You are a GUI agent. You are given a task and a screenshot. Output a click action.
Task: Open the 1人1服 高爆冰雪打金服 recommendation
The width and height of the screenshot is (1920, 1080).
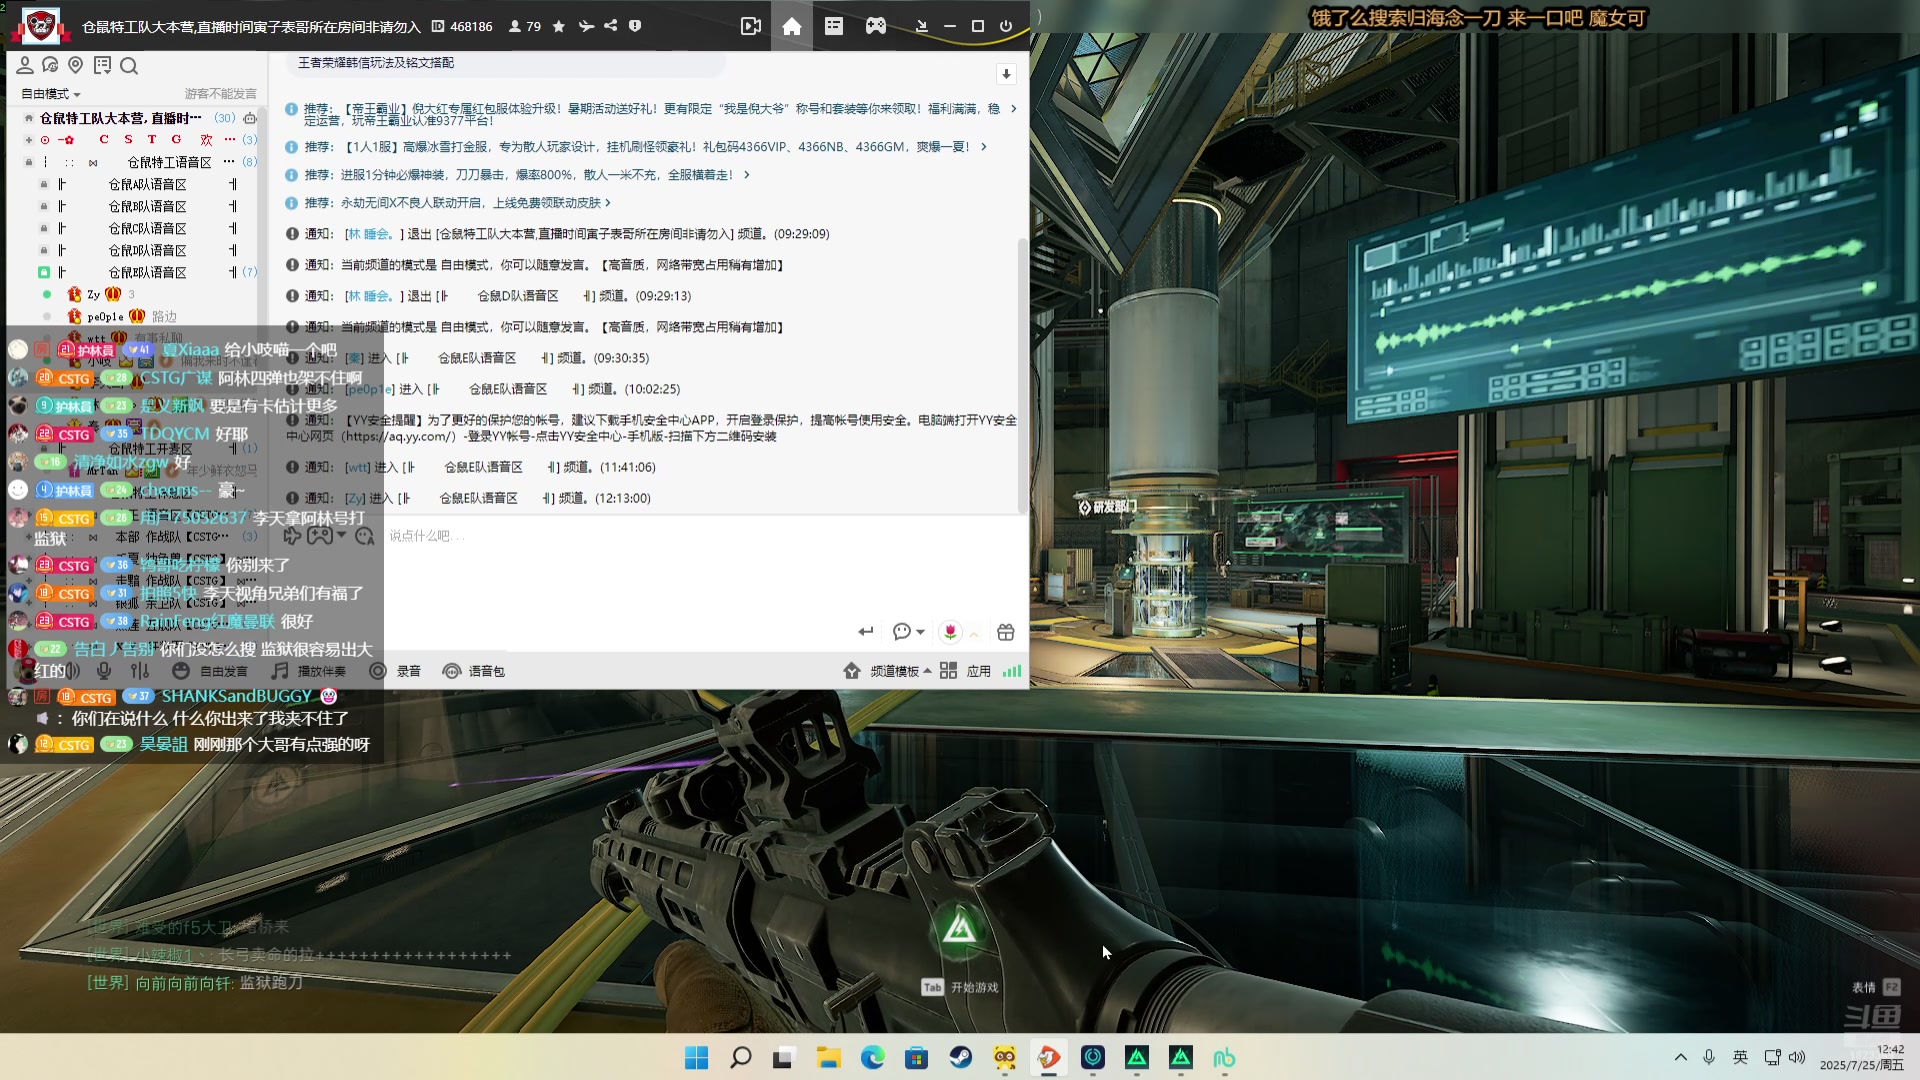(x=645, y=147)
